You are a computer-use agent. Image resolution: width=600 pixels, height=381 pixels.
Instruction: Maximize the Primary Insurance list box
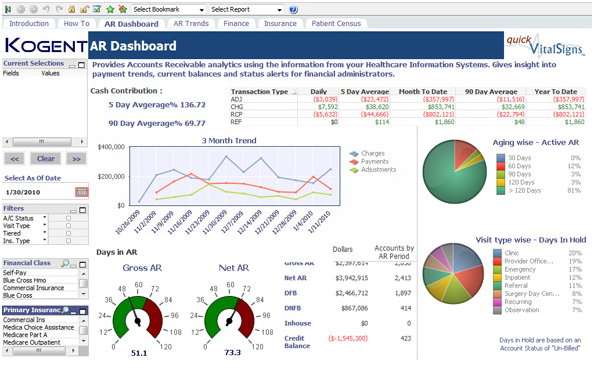click(x=82, y=311)
